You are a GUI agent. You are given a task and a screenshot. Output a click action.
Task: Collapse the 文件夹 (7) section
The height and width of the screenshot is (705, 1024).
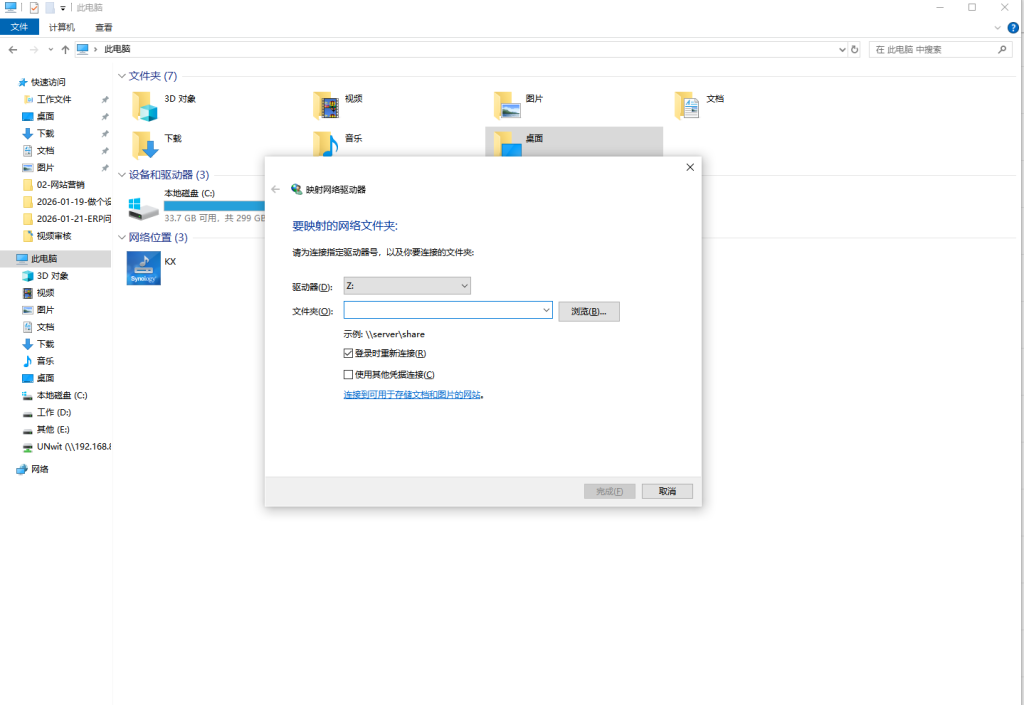pos(122,76)
